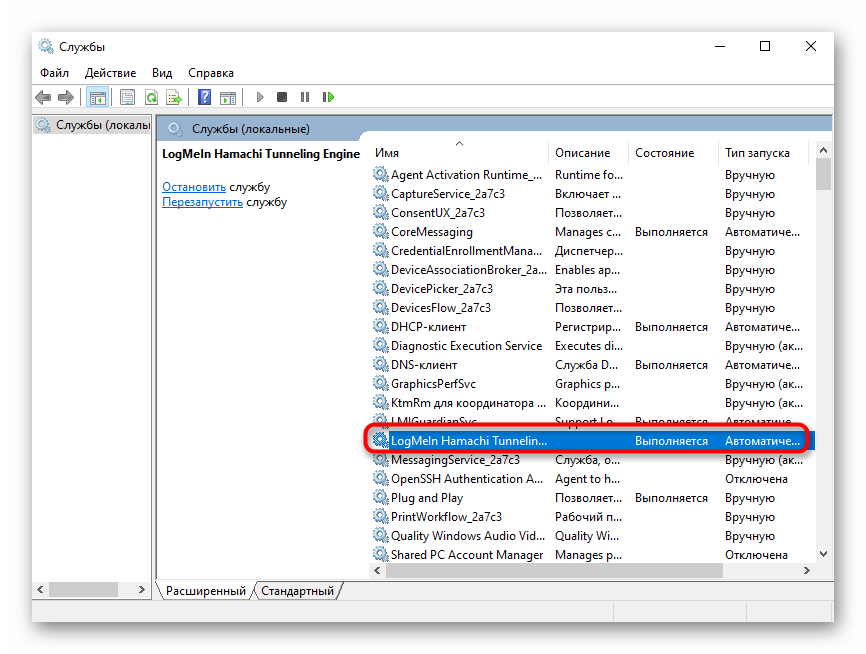Open the Действие menu
This screenshot has width=866, height=654.
pyautogui.click(x=111, y=73)
